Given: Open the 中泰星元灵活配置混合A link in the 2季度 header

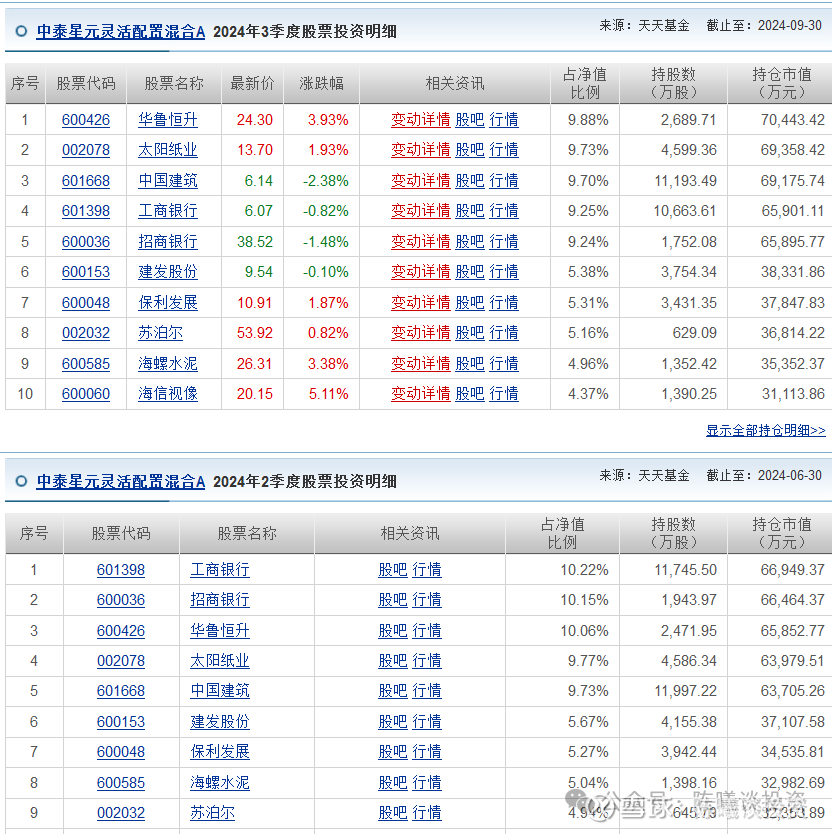Looking at the screenshot, I should 121,482.
